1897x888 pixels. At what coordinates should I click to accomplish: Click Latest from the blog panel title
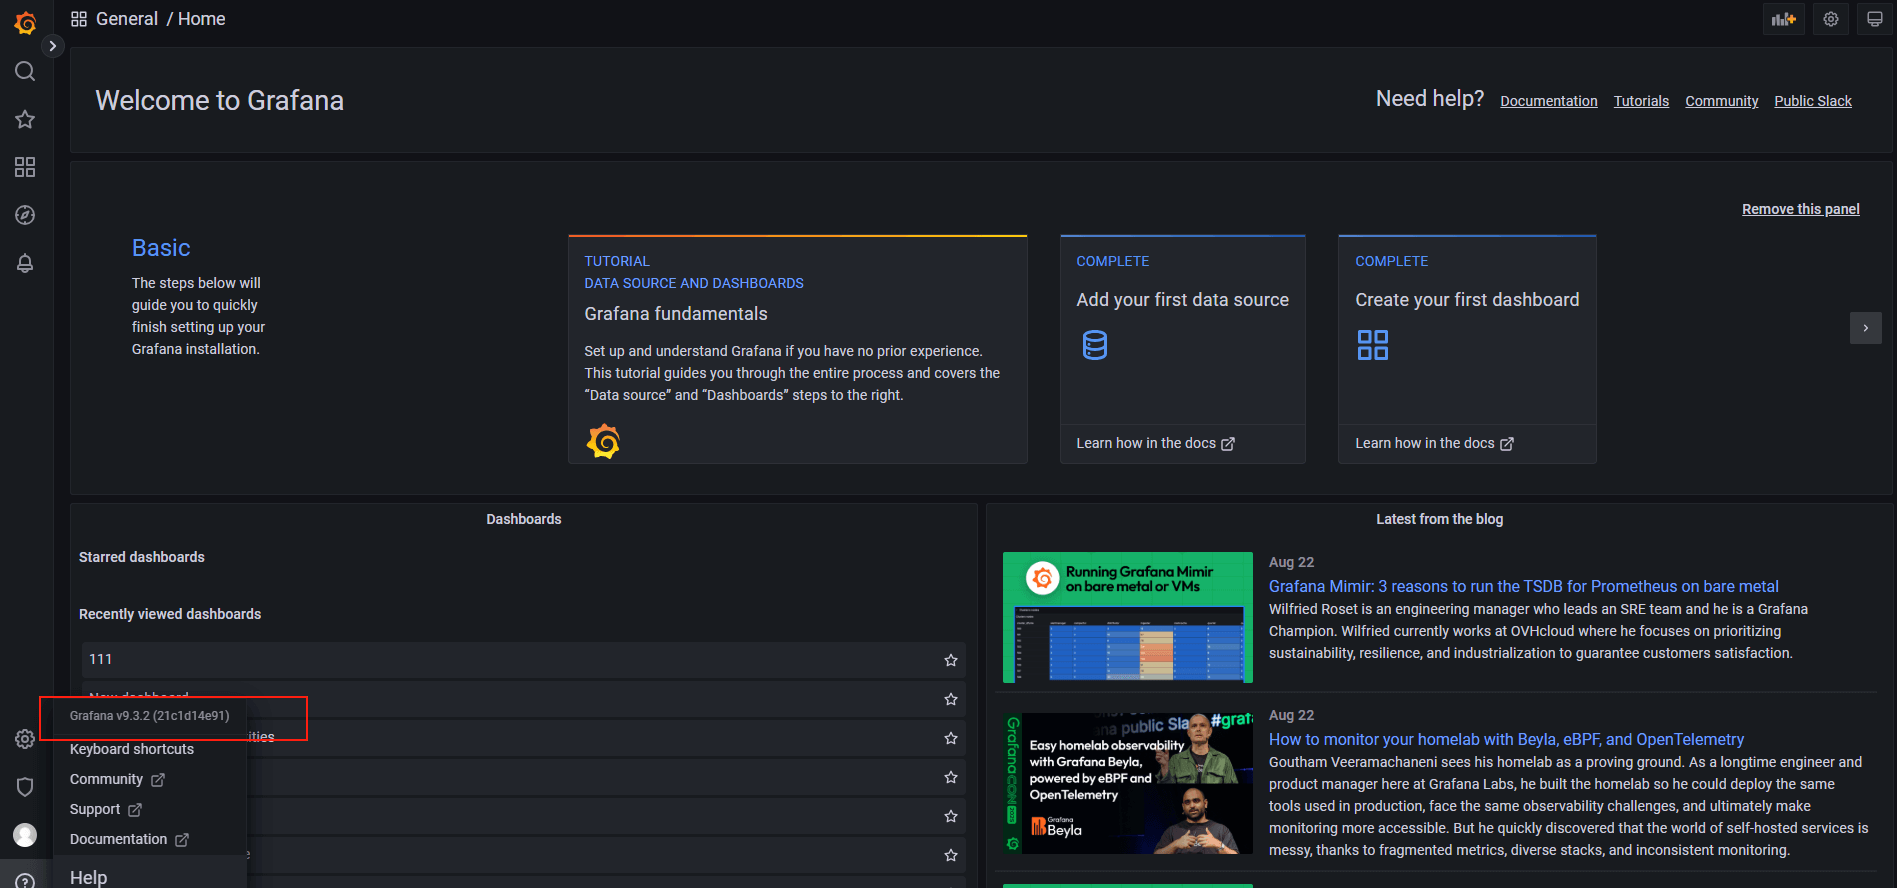[x=1439, y=519]
